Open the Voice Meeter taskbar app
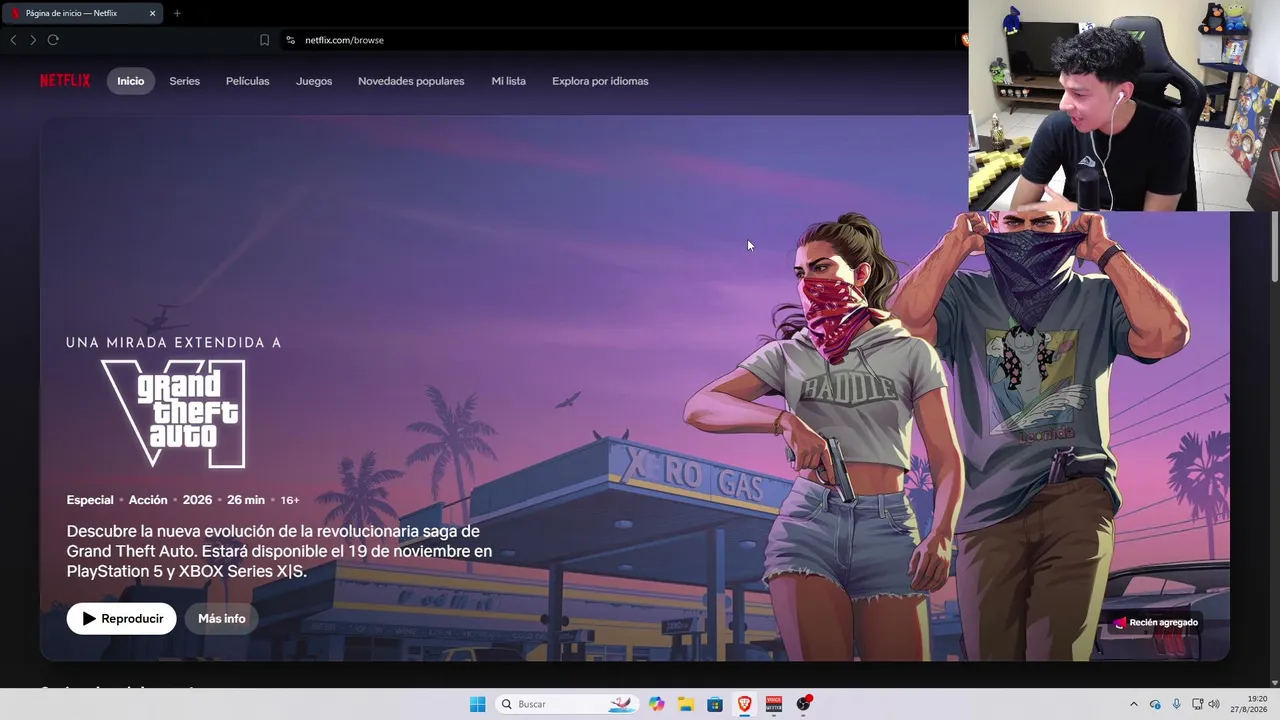The width and height of the screenshot is (1280, 720). (x=774, y=704)
